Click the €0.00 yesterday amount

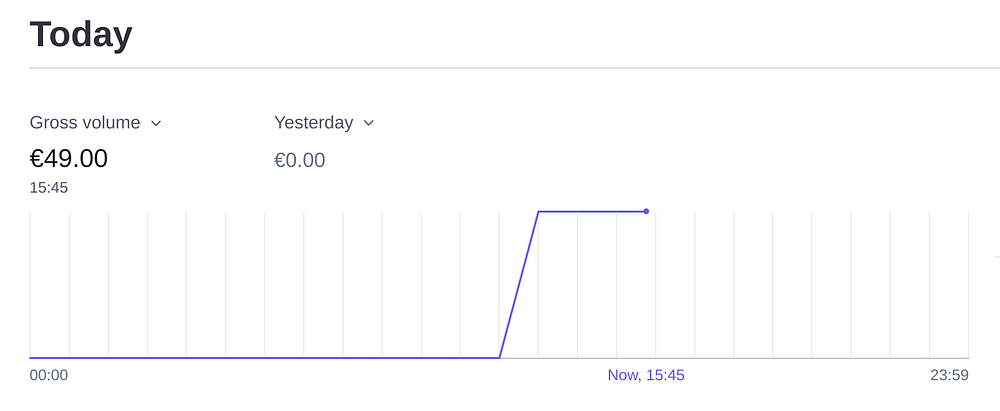[299, 160]
